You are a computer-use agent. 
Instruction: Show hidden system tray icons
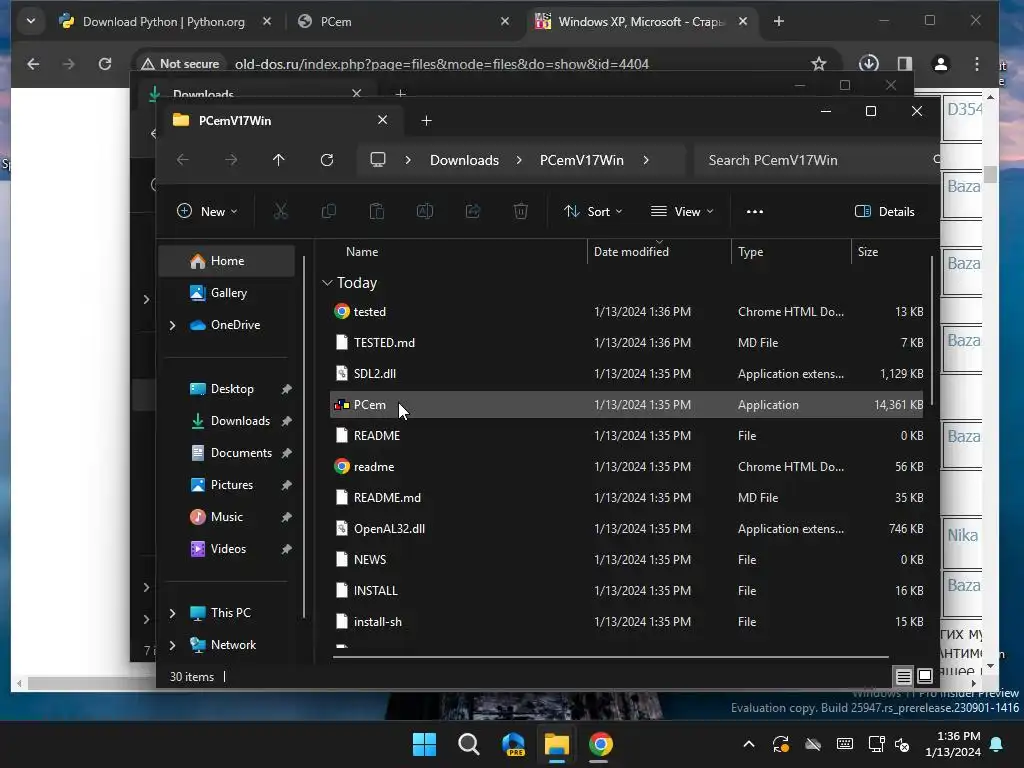click(749, 744)
